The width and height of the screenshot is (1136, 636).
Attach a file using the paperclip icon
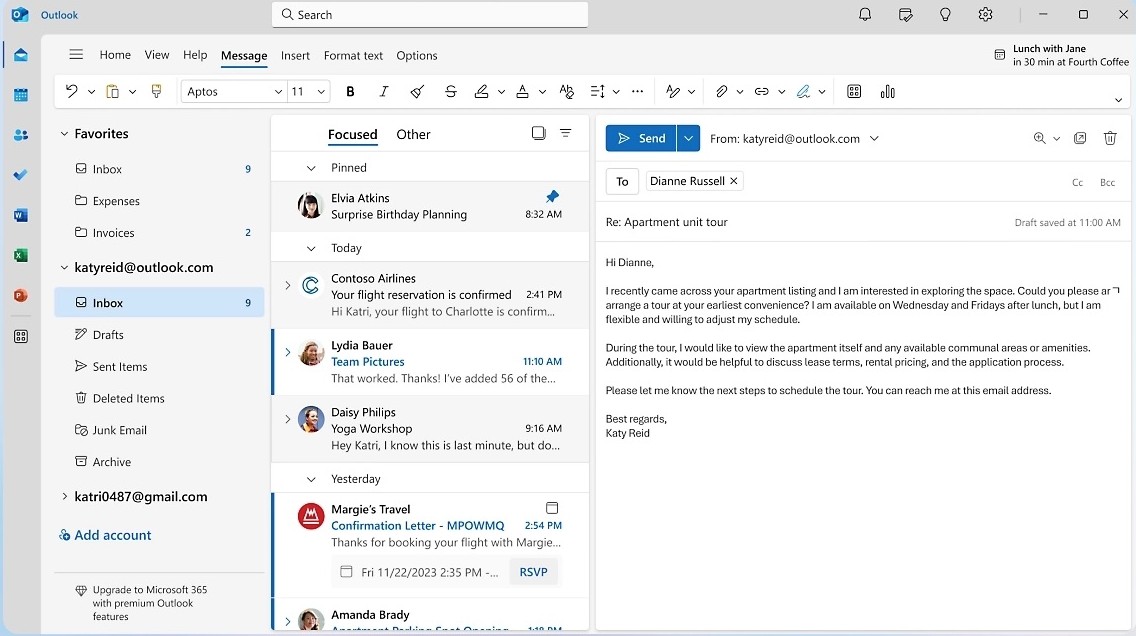tap(722, 91)
